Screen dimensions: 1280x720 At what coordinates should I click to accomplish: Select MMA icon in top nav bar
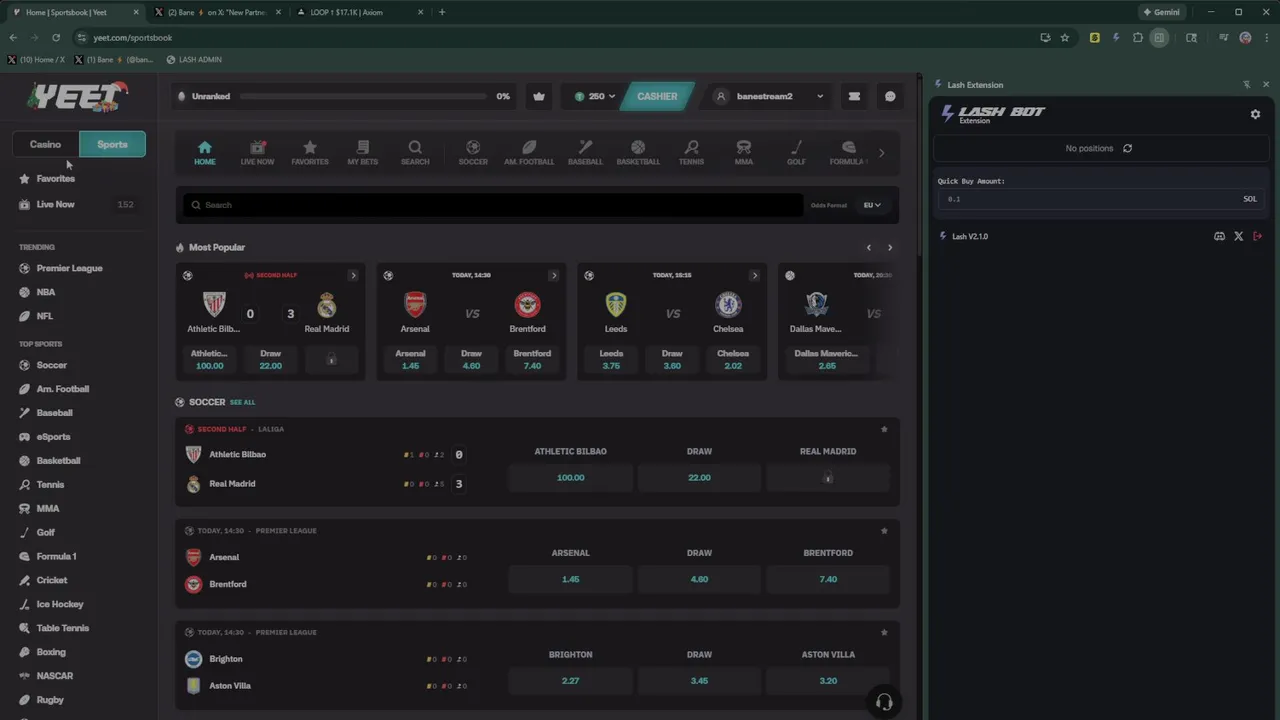744,152
